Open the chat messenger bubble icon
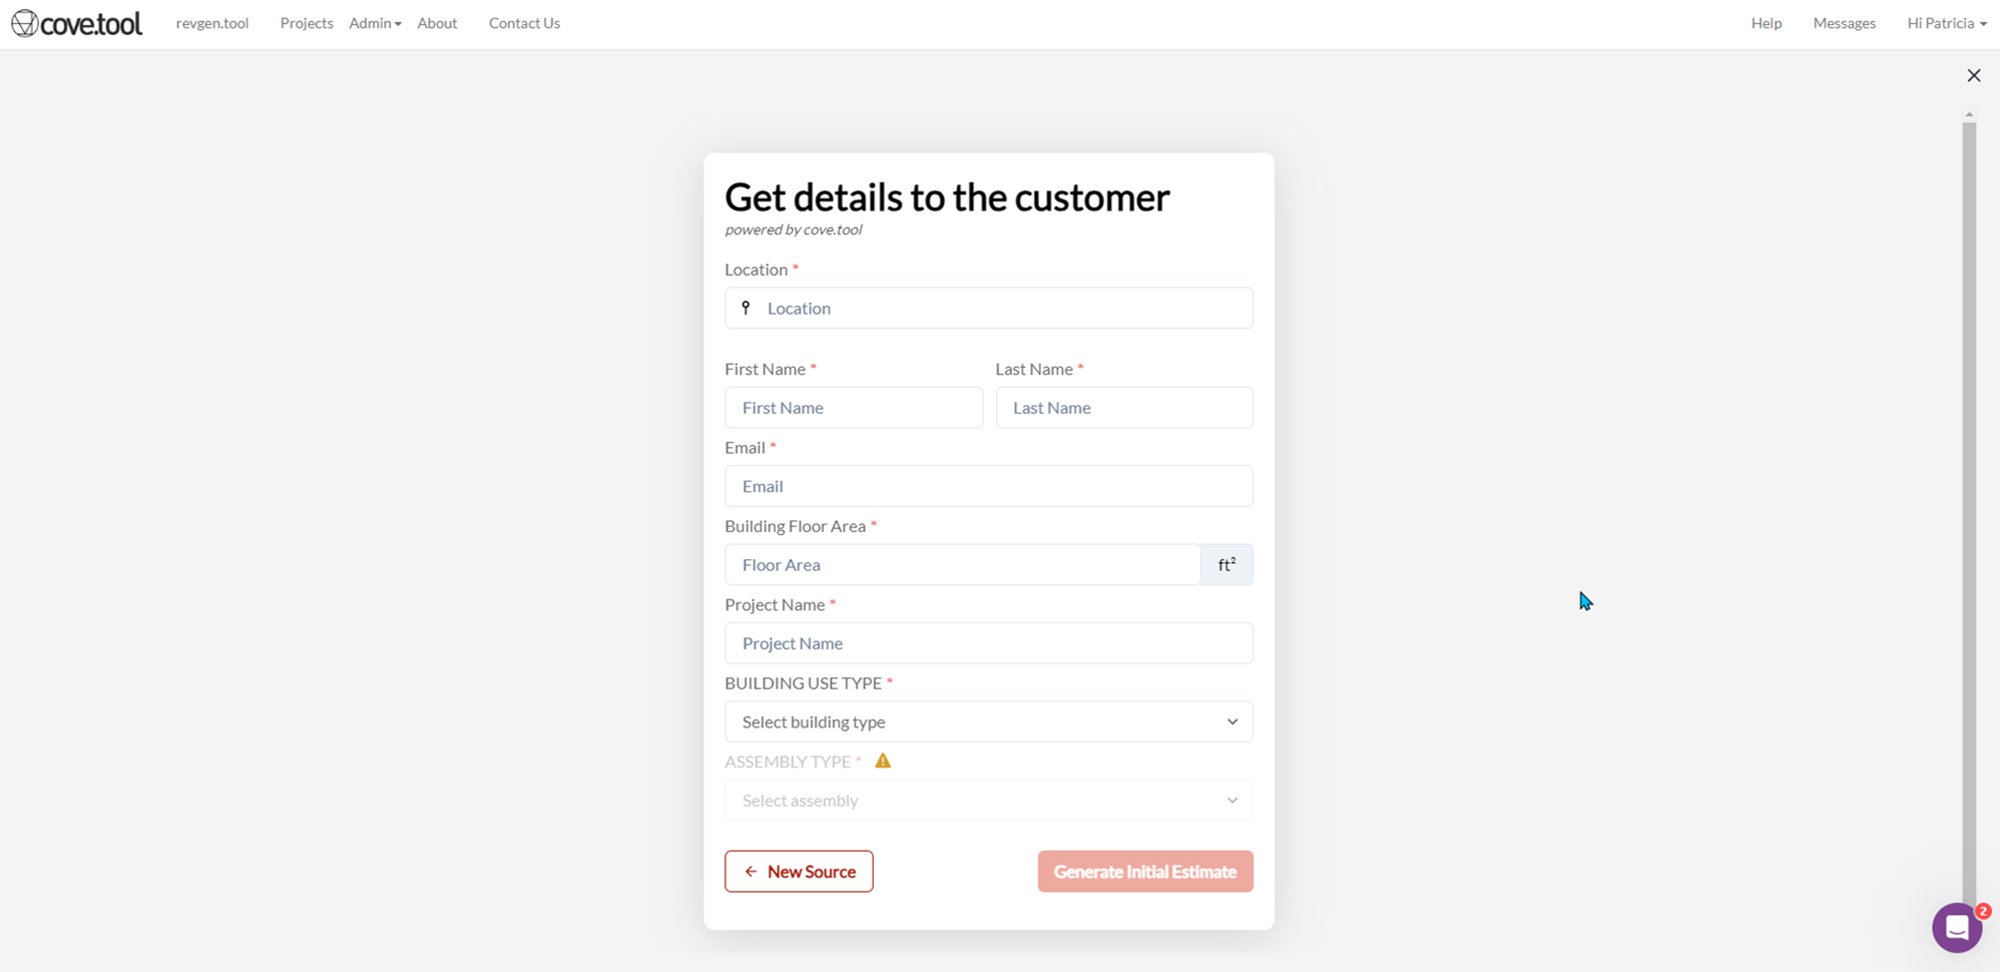Screen dimensions: 2000x972 click(x=1956, y=928)
